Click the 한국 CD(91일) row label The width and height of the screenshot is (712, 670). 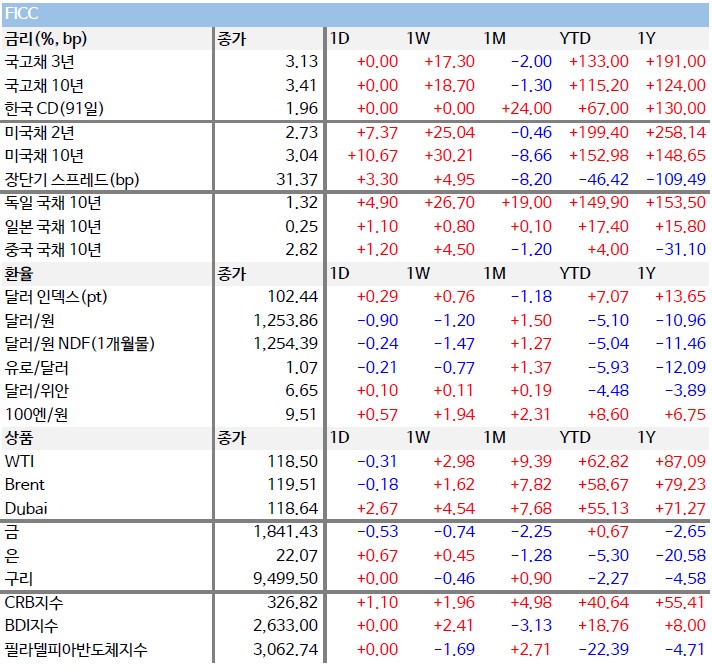pos(54,108)
